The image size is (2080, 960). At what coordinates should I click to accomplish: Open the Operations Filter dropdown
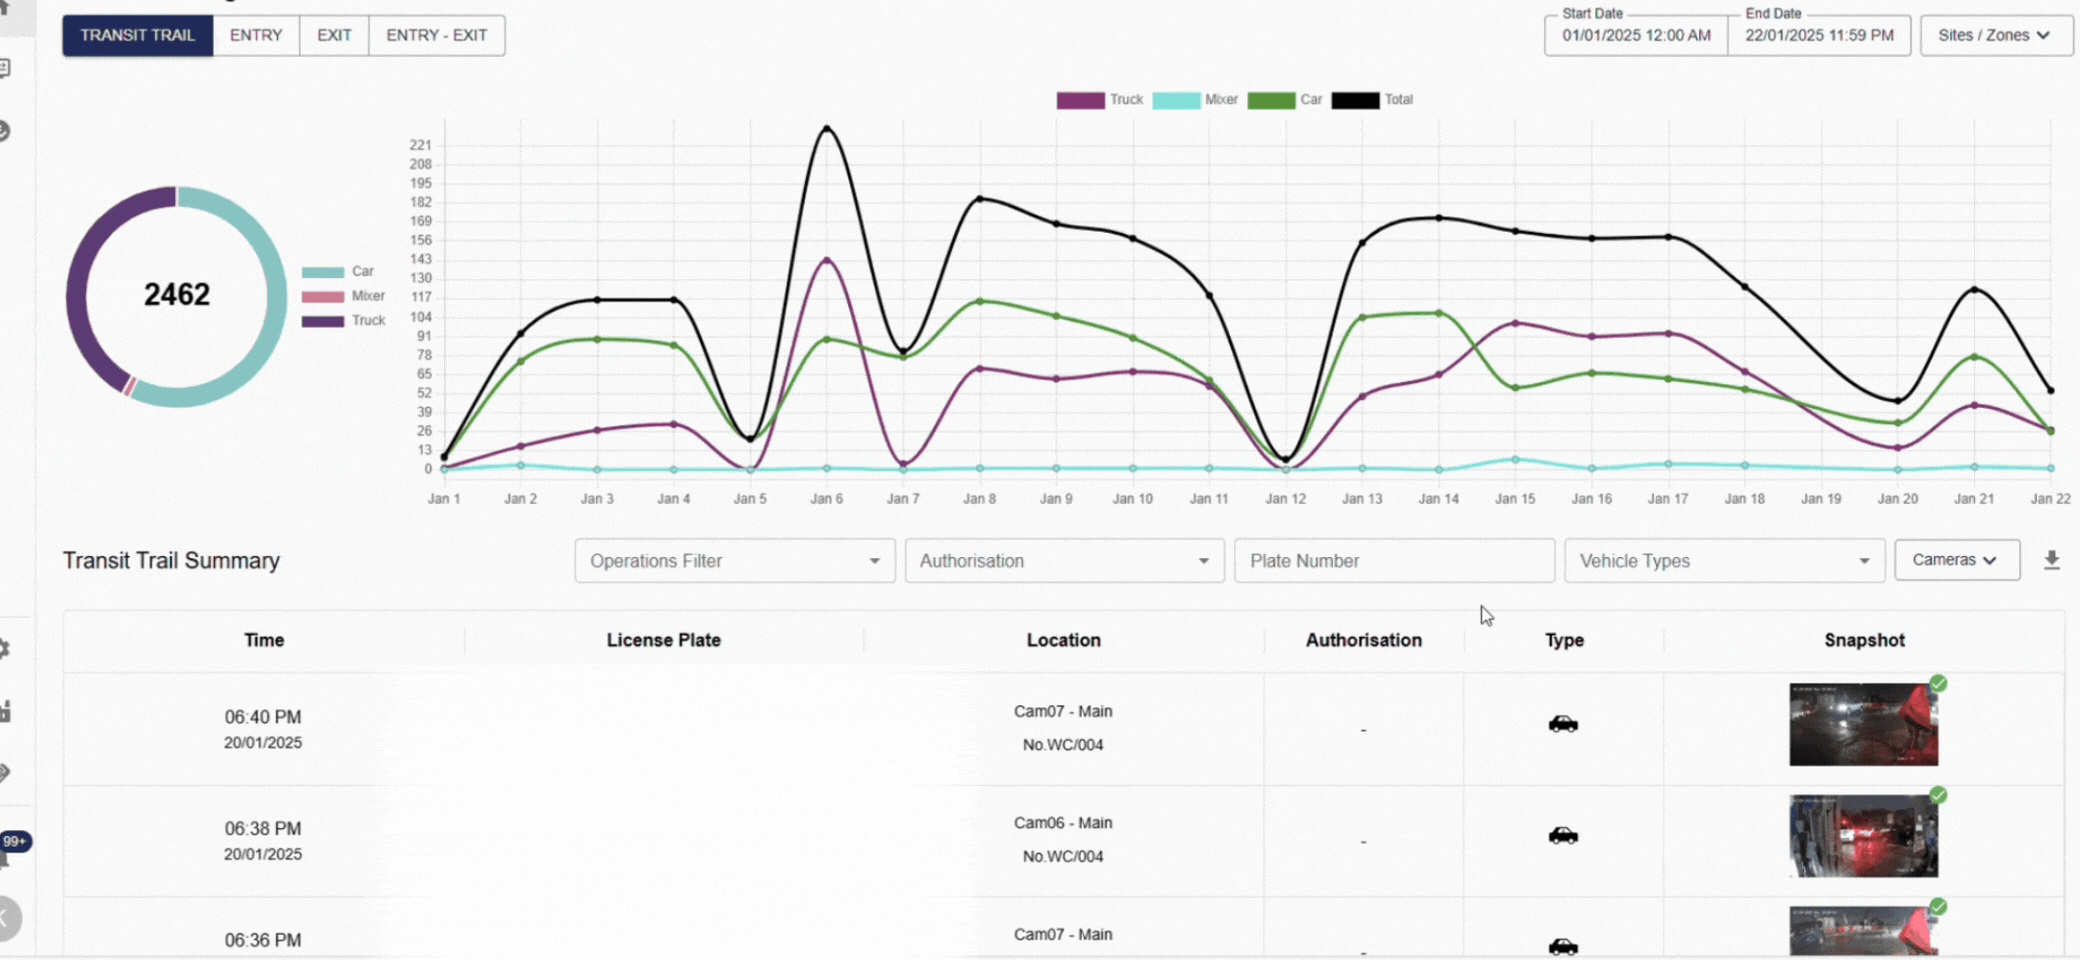[734, 561]
